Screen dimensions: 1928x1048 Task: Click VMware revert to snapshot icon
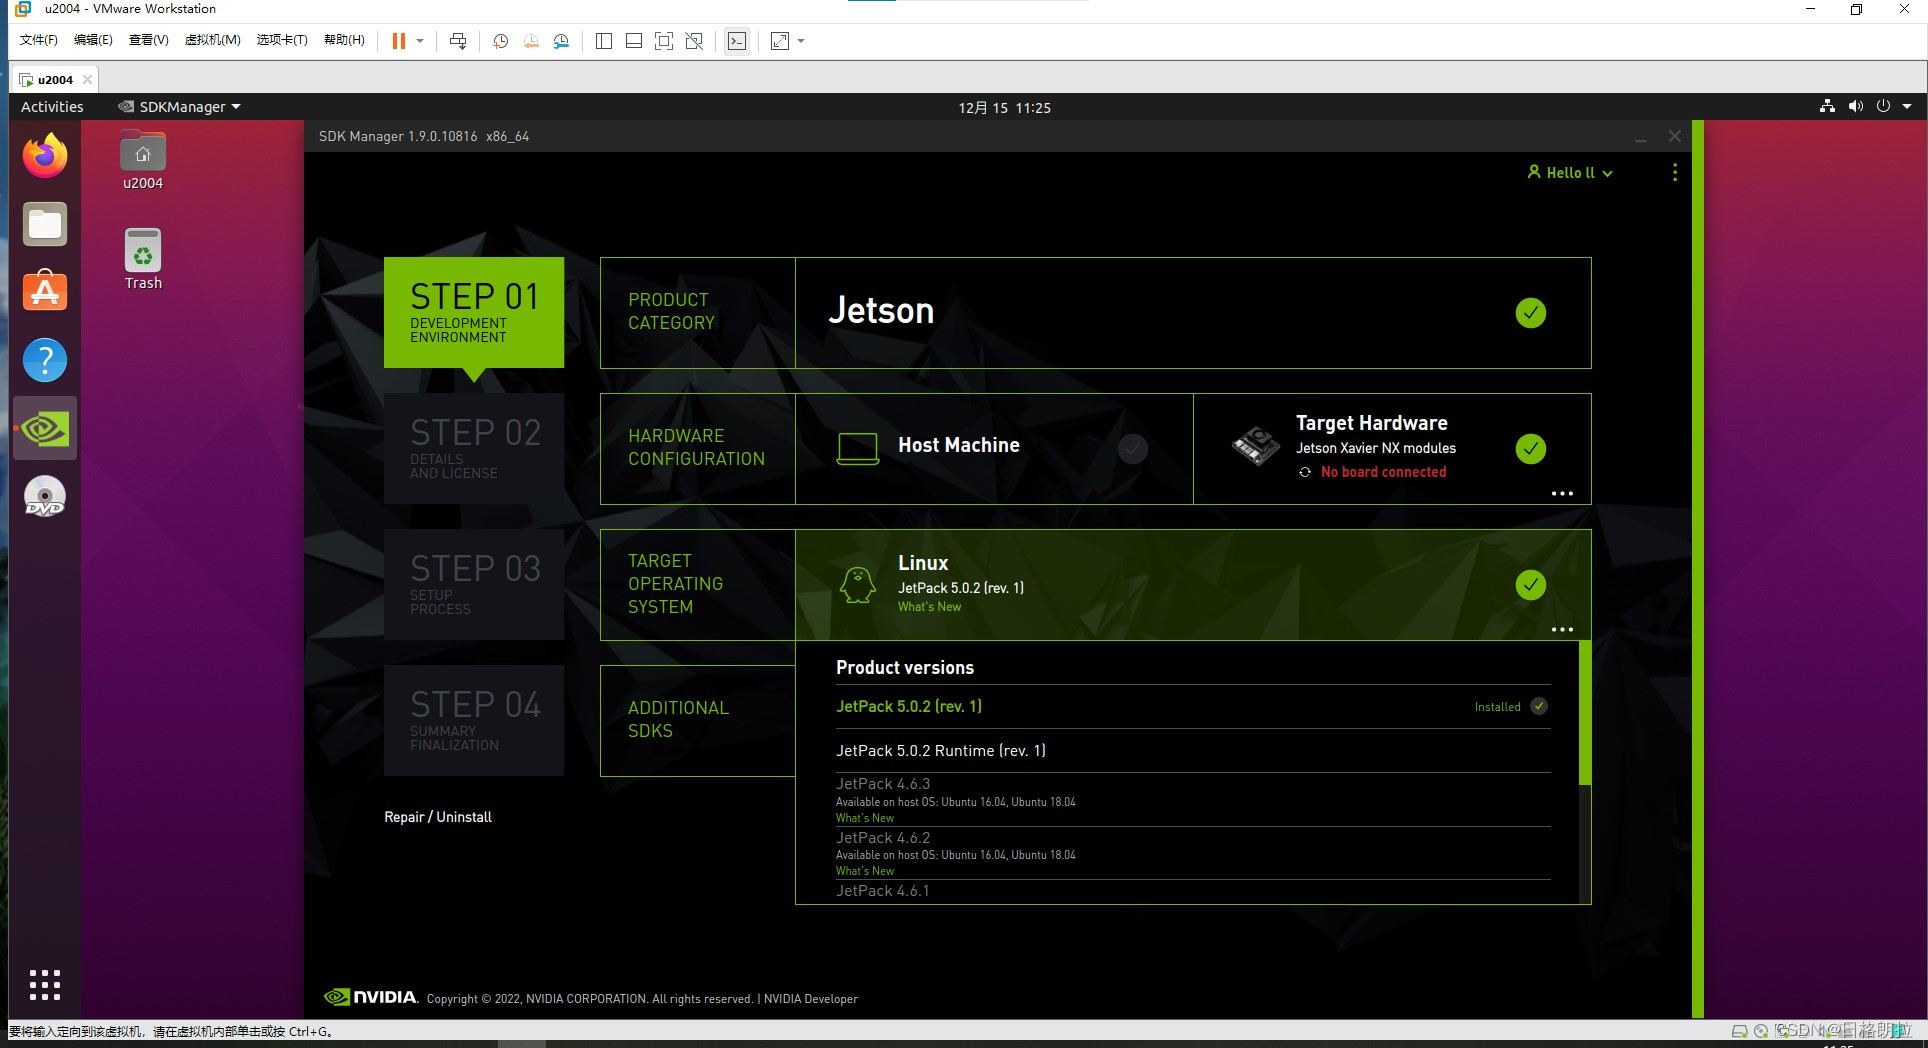(x=531, y=41)
